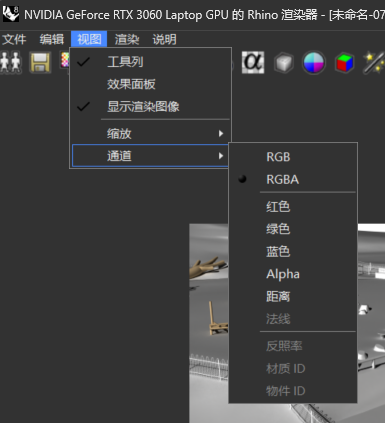Click the color wheel circle icon

(x=314, y=62)
